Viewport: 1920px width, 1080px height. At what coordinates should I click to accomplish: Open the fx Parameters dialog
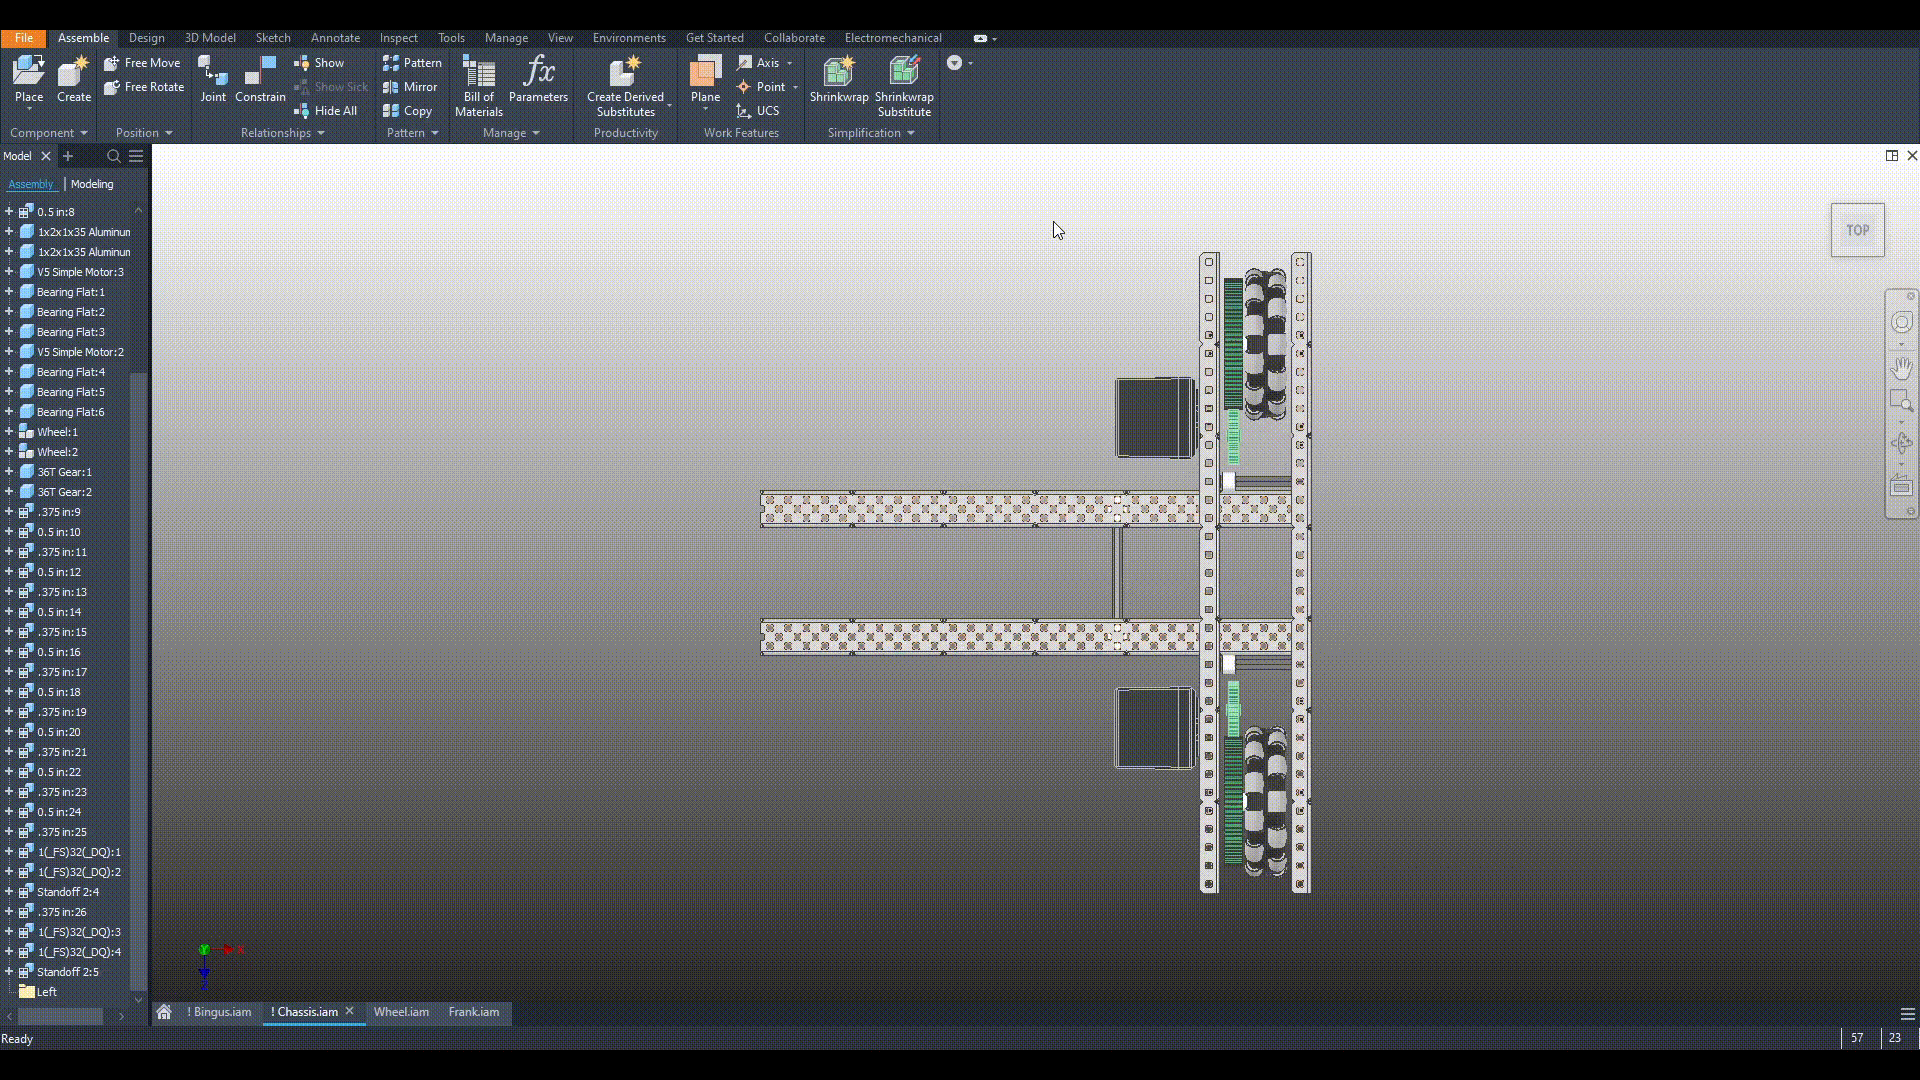point(538,80)
